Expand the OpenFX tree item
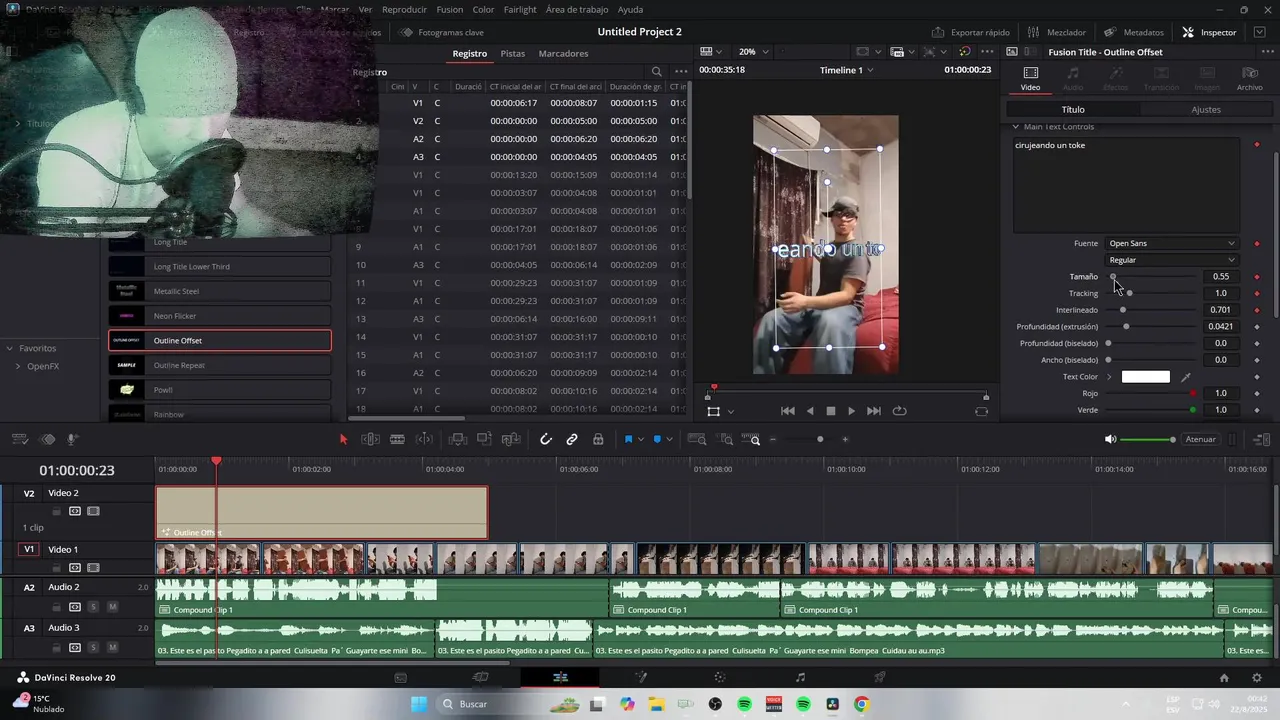The image size is (1280, 720). (17, 366)
